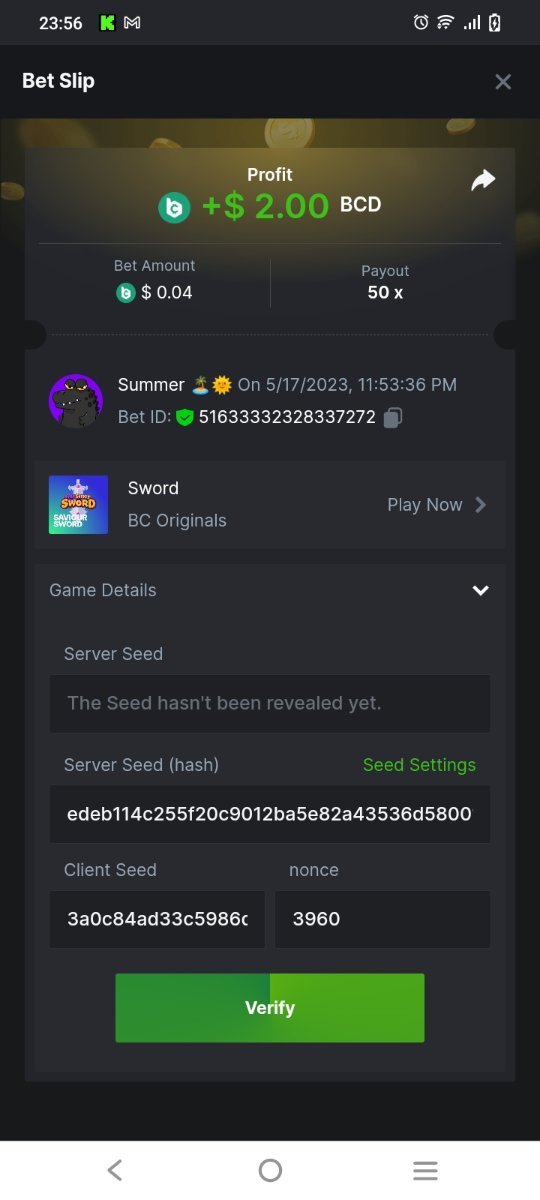540x1200 pixels.
Task: Tap the BCD coin icon beside profit
Action: coord(174,207)
